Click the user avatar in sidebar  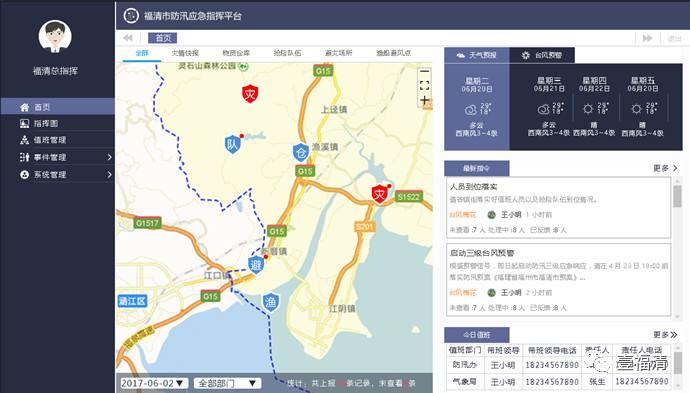(55, 36)
